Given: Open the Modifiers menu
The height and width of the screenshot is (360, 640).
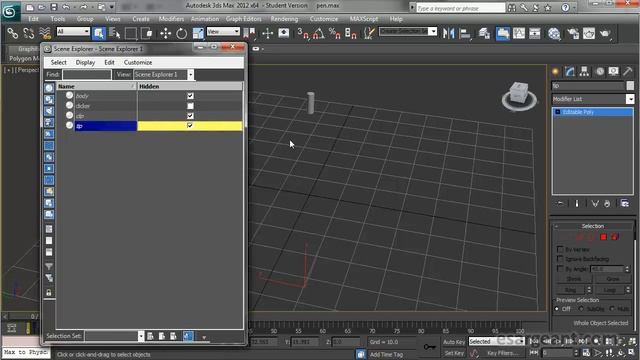Looking at the screenshot, I should point(171,19).
